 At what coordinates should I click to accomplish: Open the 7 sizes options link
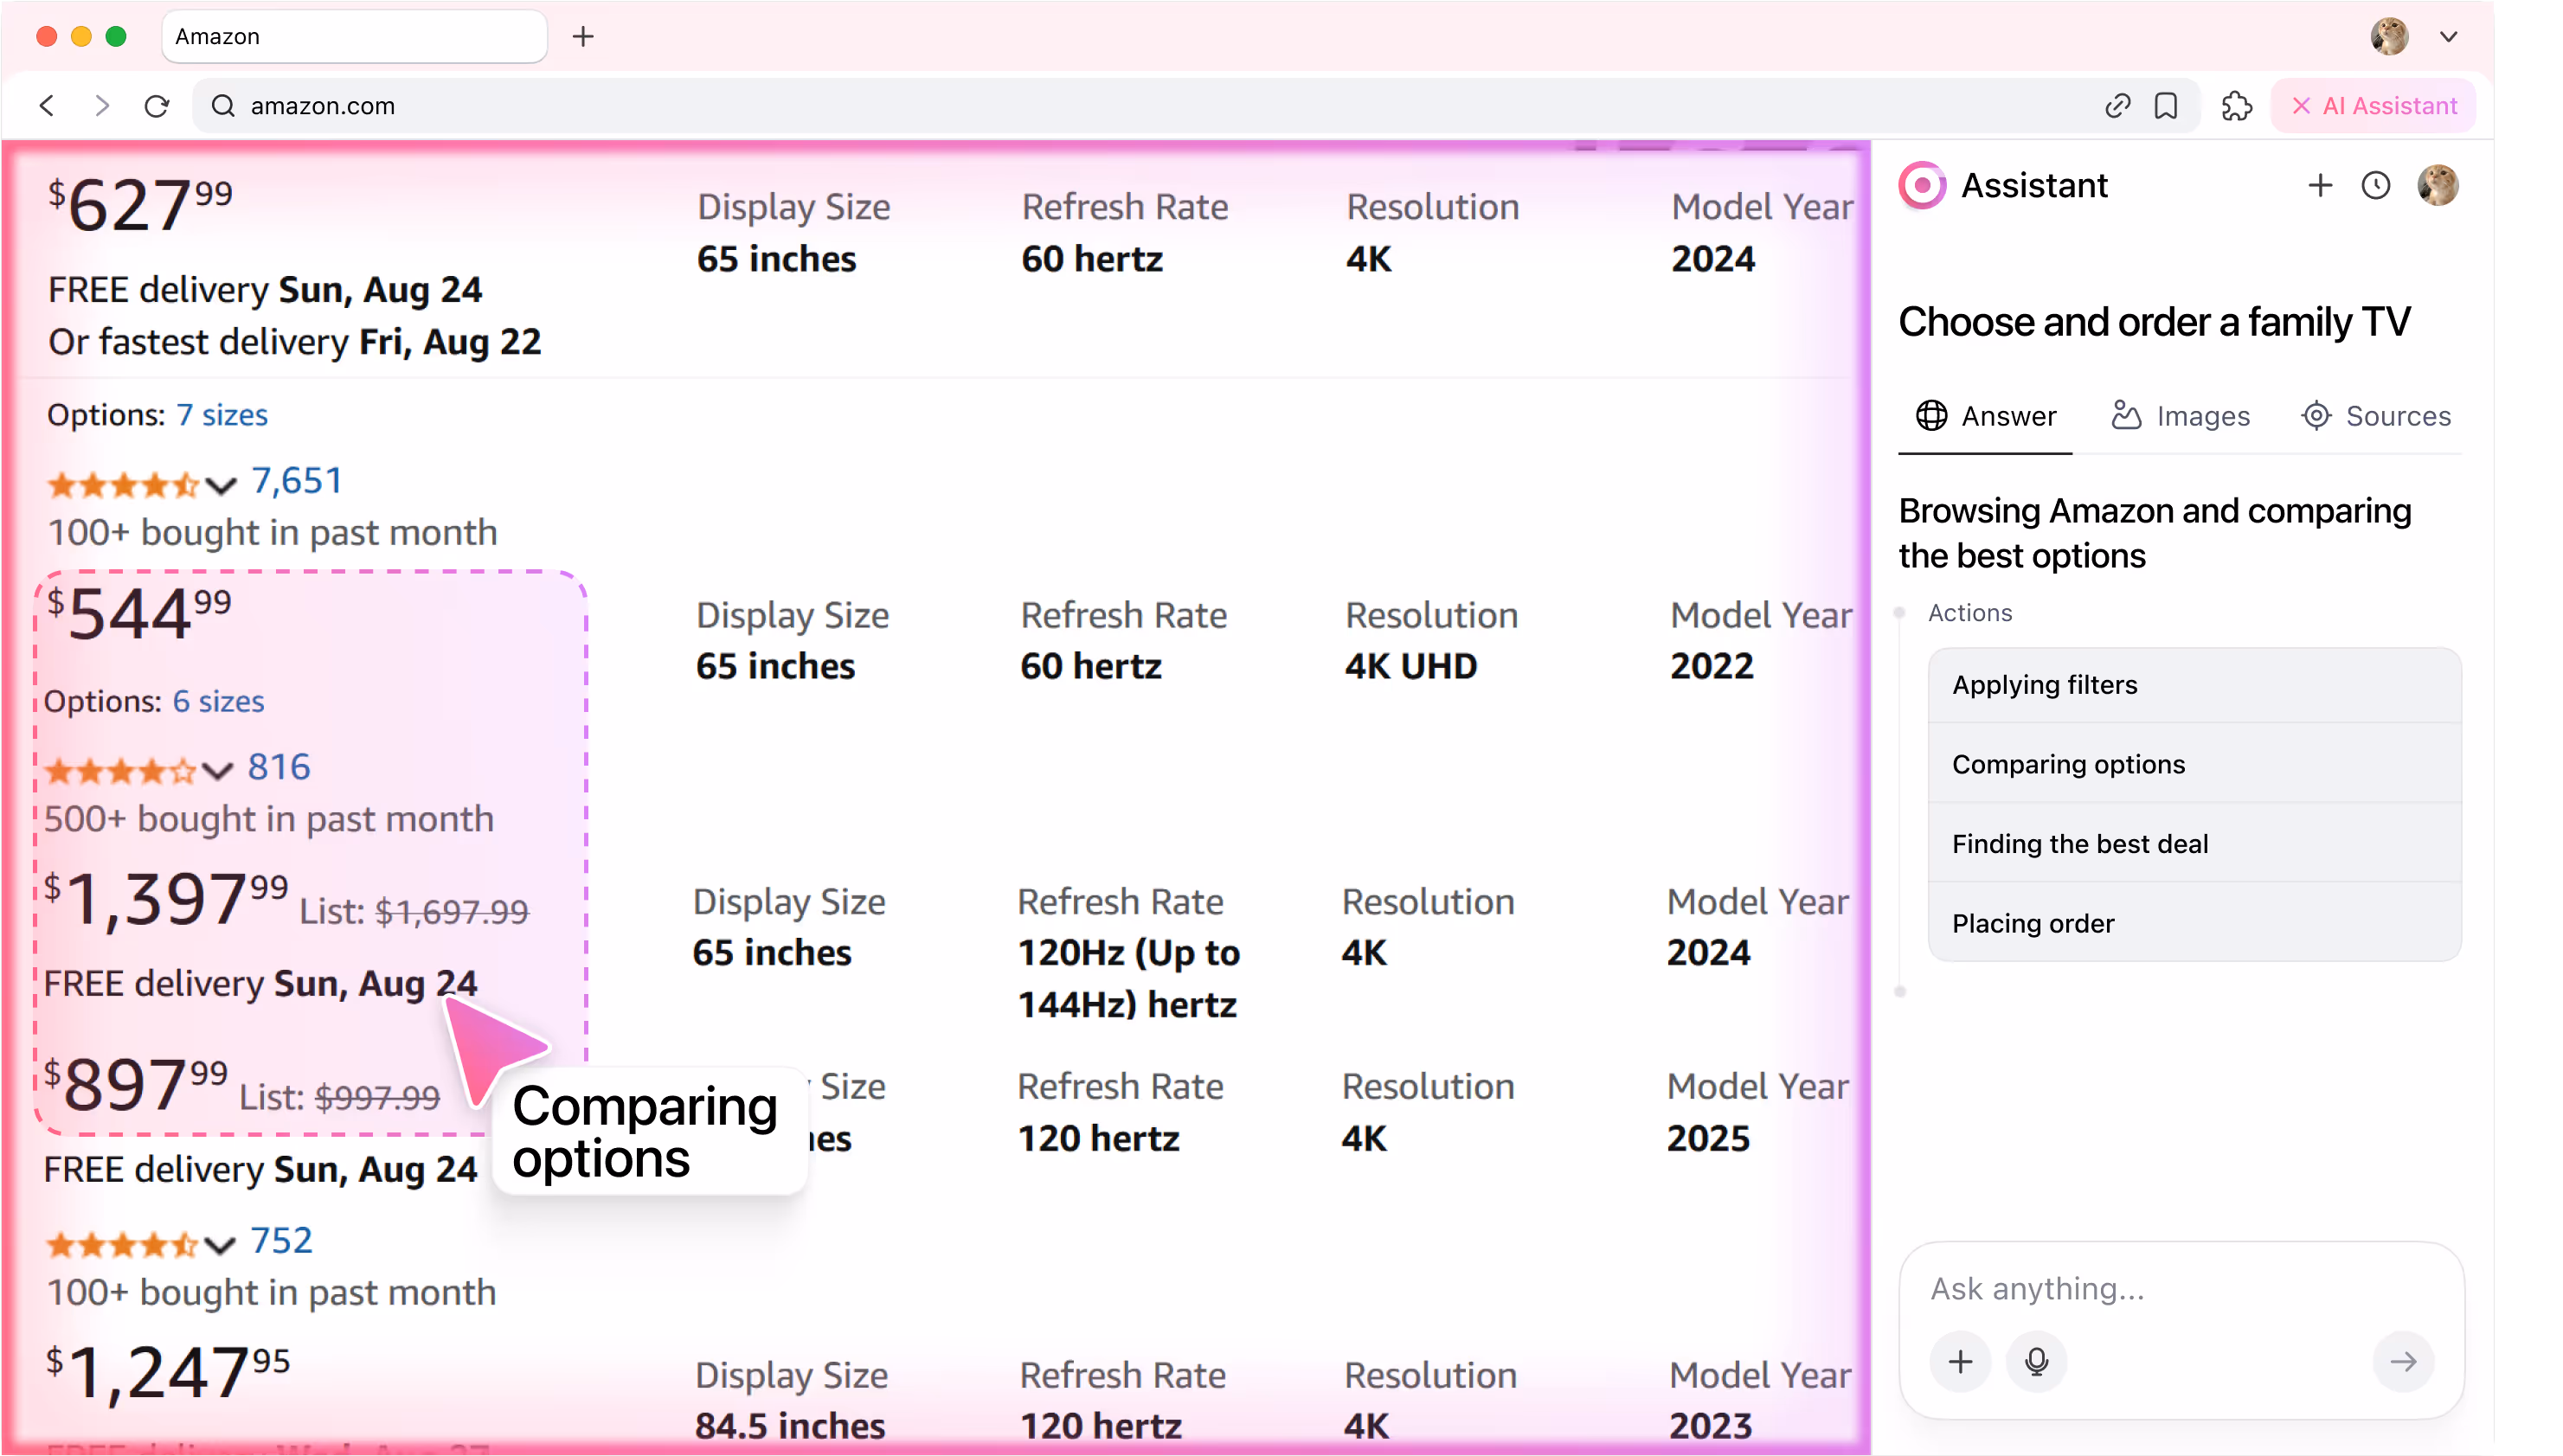[x=222, y=414]
